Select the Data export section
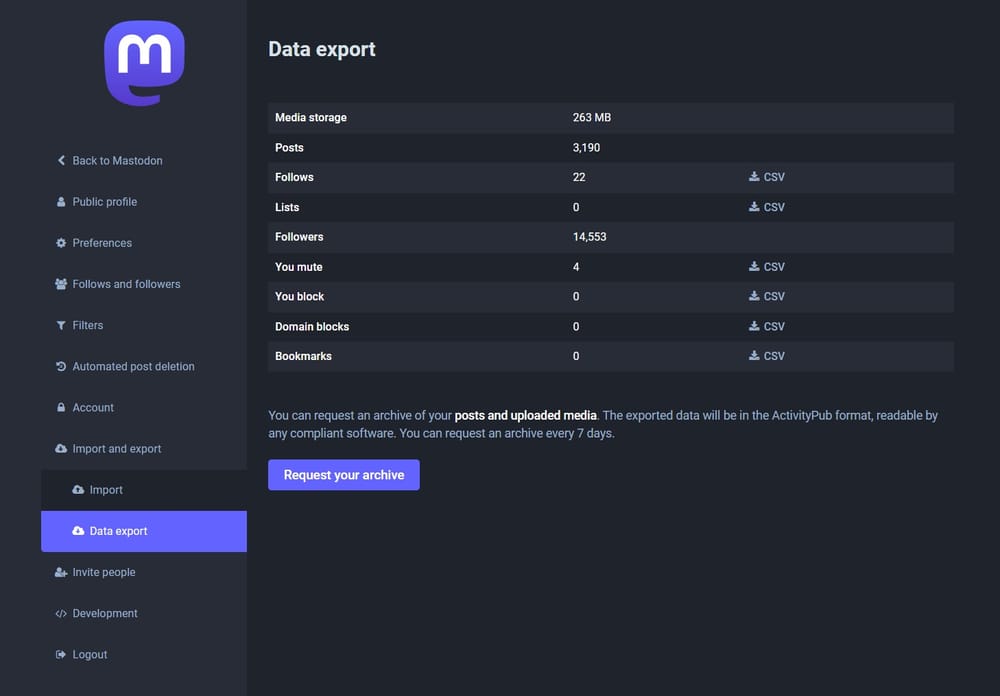The height and width of the screenshot is (696, 1000). (x=110, y=531)
